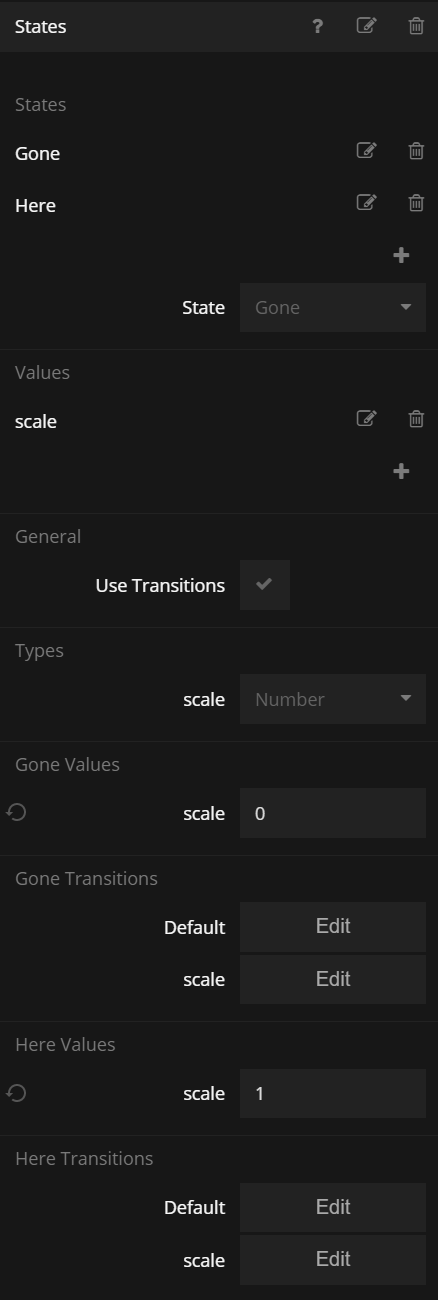Add a new value with plus icon
The image size is (438, 1300).
point(401,472)
